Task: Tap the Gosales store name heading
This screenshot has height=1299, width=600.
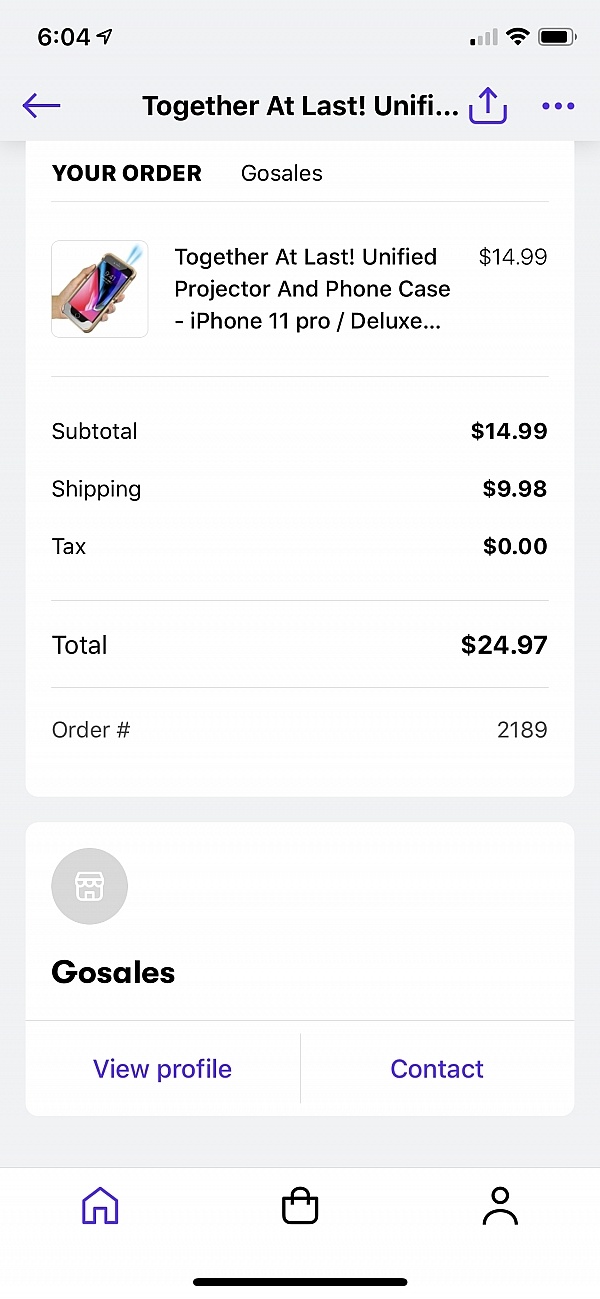Action: (x=113, y=971)
